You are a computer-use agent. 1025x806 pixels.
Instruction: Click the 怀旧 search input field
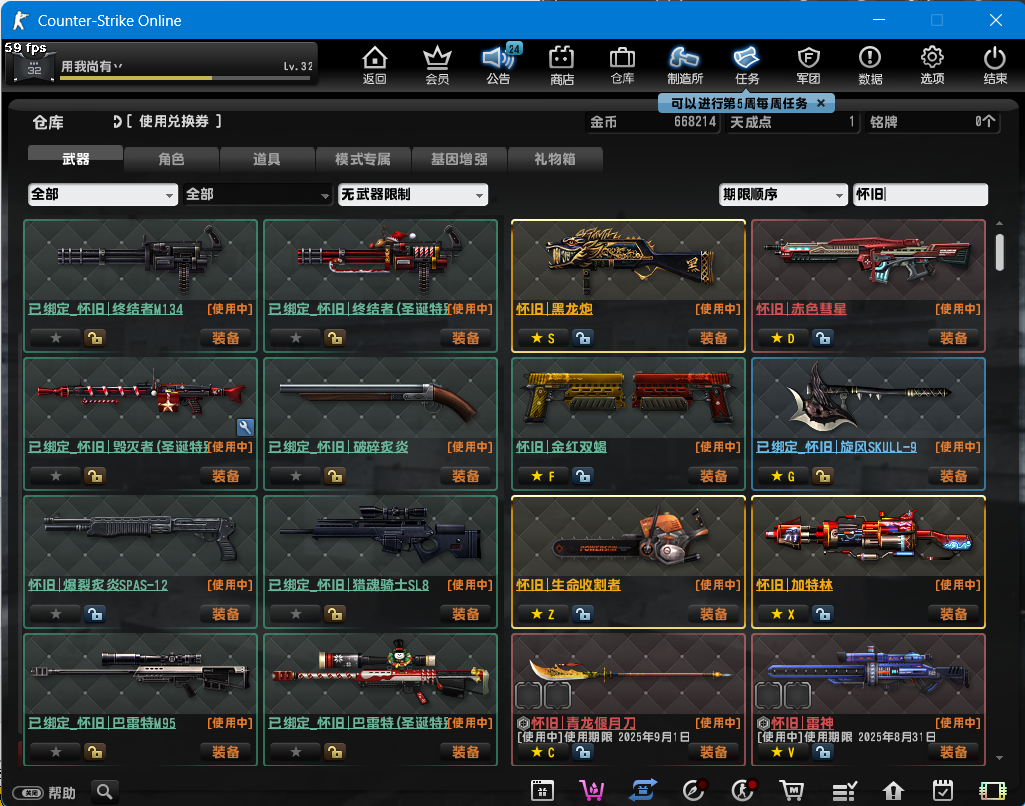[x=920, y=194]
